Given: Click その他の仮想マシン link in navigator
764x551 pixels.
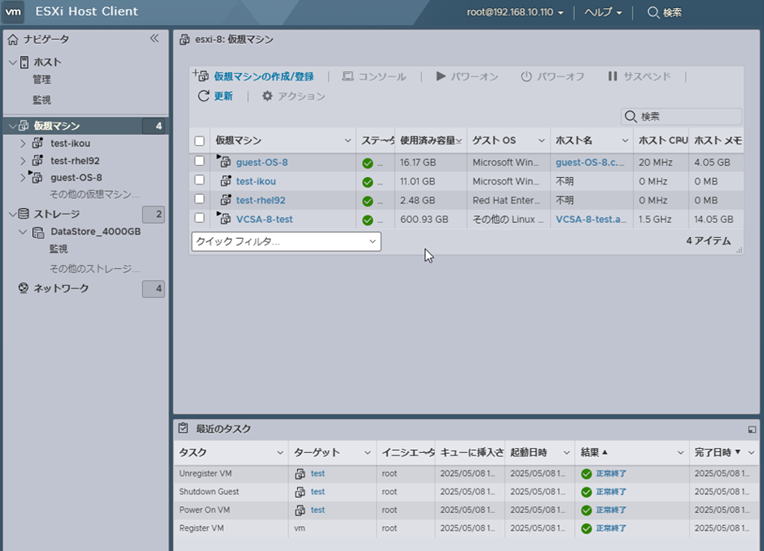Looking at the screenshot, I should click(x=94, y=193).
